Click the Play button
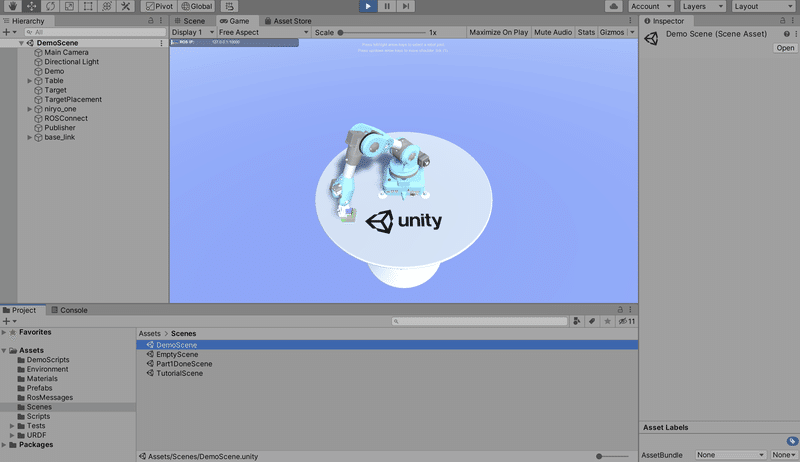The width and height of the screenshot is (800, 462). coord(368,6)
